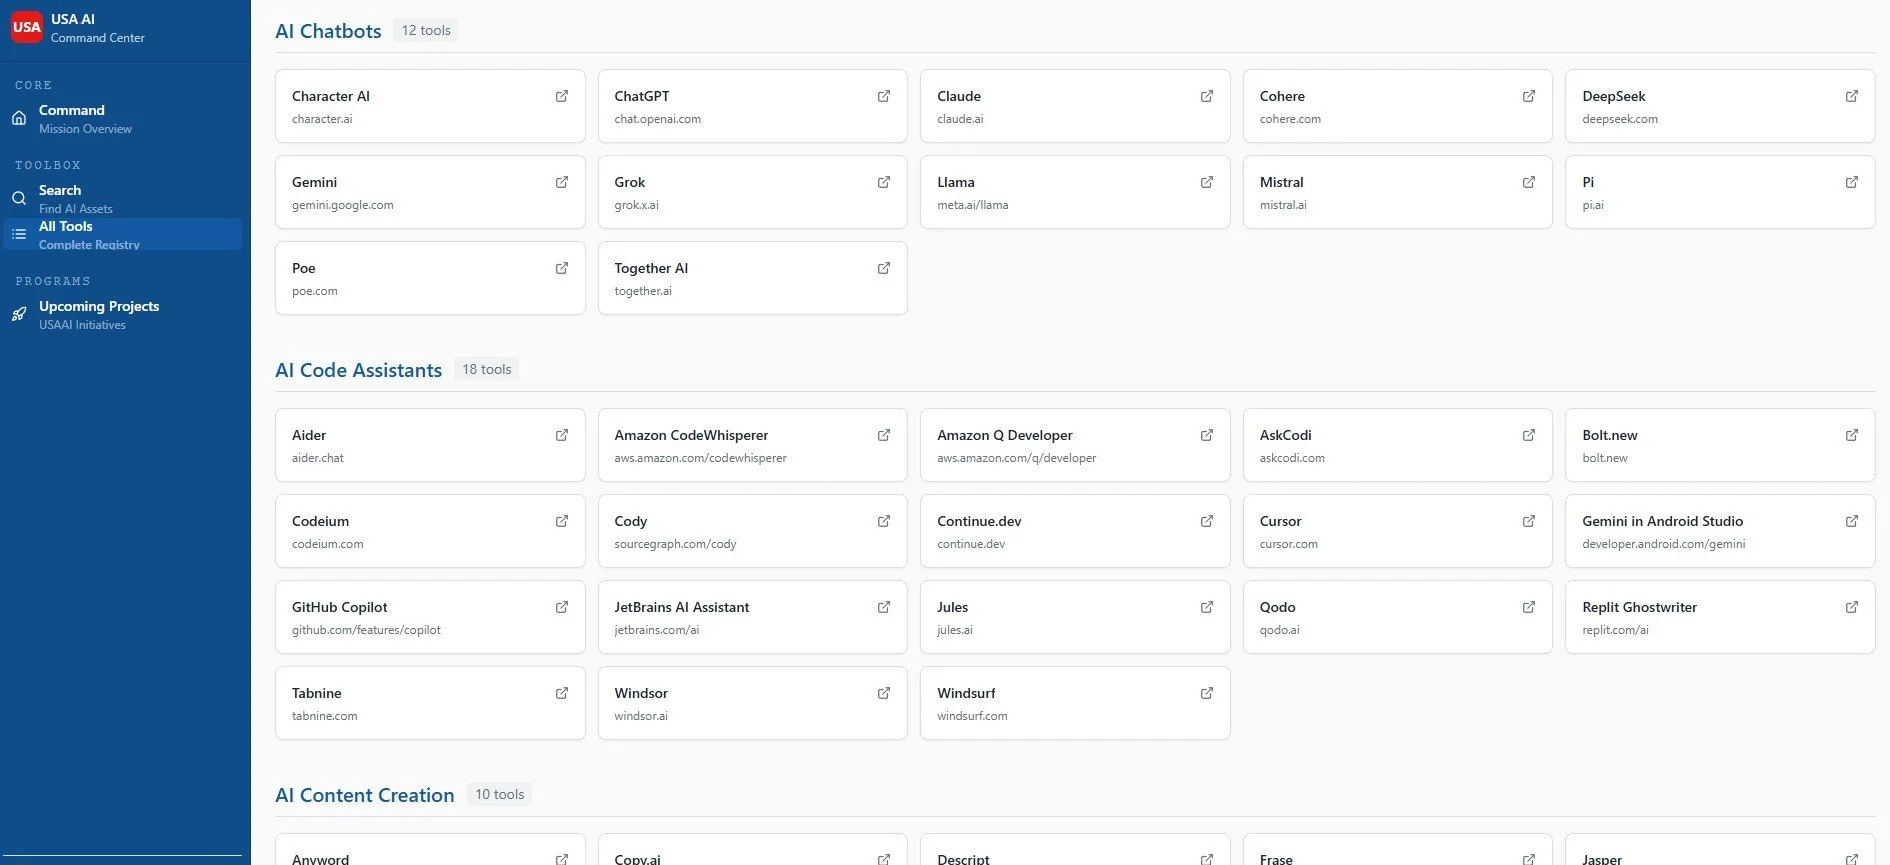
Task: Open external link icon on DeepSeek card
Action: [1852, 96]
